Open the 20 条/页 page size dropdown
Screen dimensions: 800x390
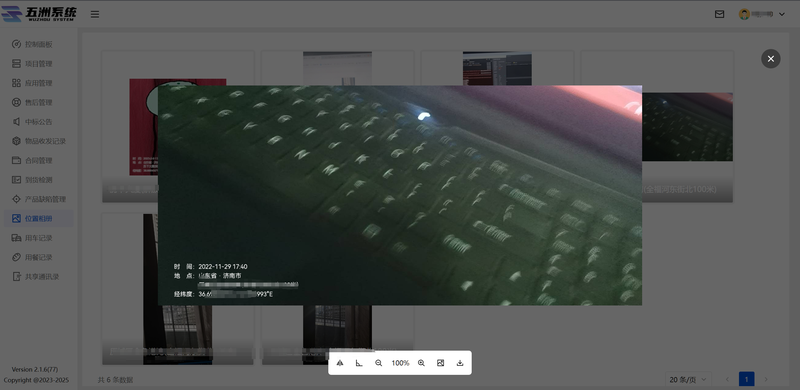(688, 379)
